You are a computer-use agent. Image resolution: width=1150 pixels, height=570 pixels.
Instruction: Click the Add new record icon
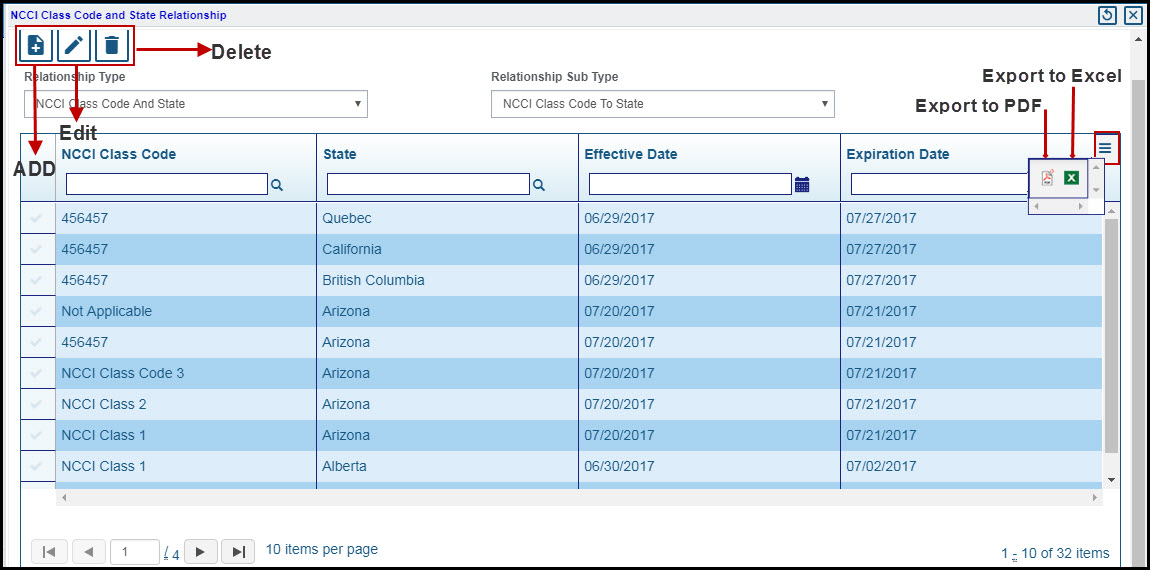point(35,45)
